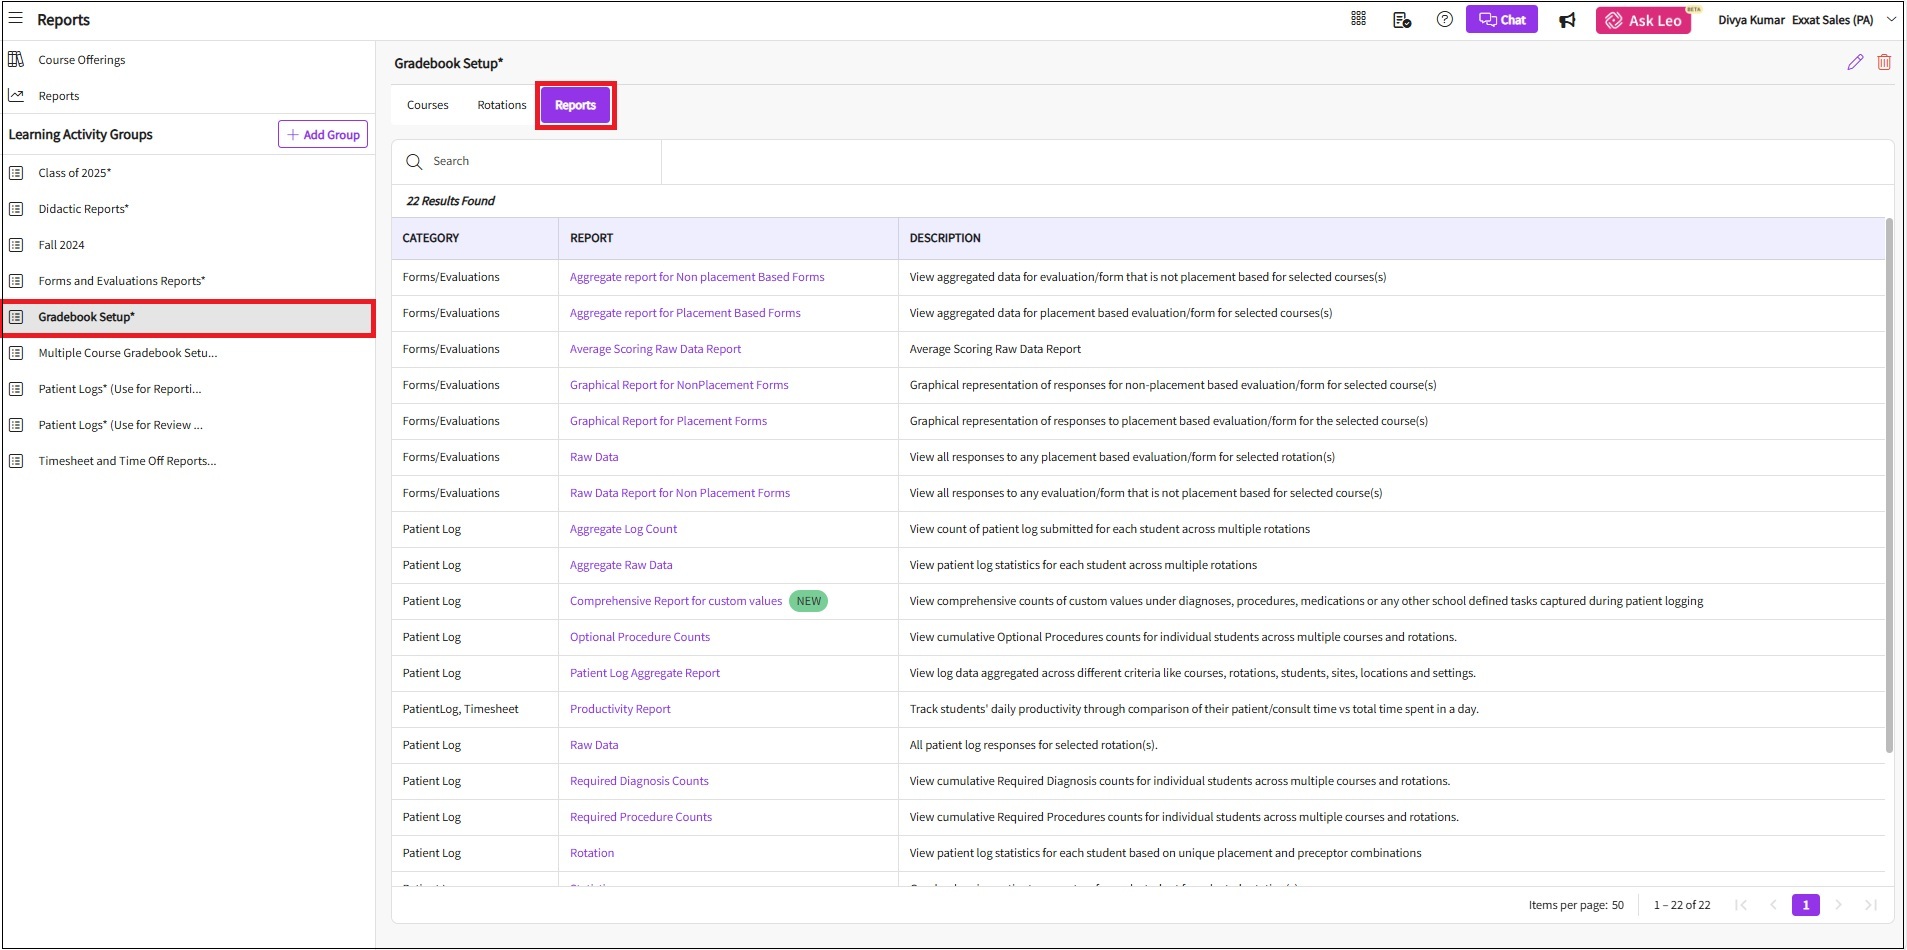This screenshot has height=950, width=1907.
Task: Sort by REPORT column header
Action: (x=592, y=238)
